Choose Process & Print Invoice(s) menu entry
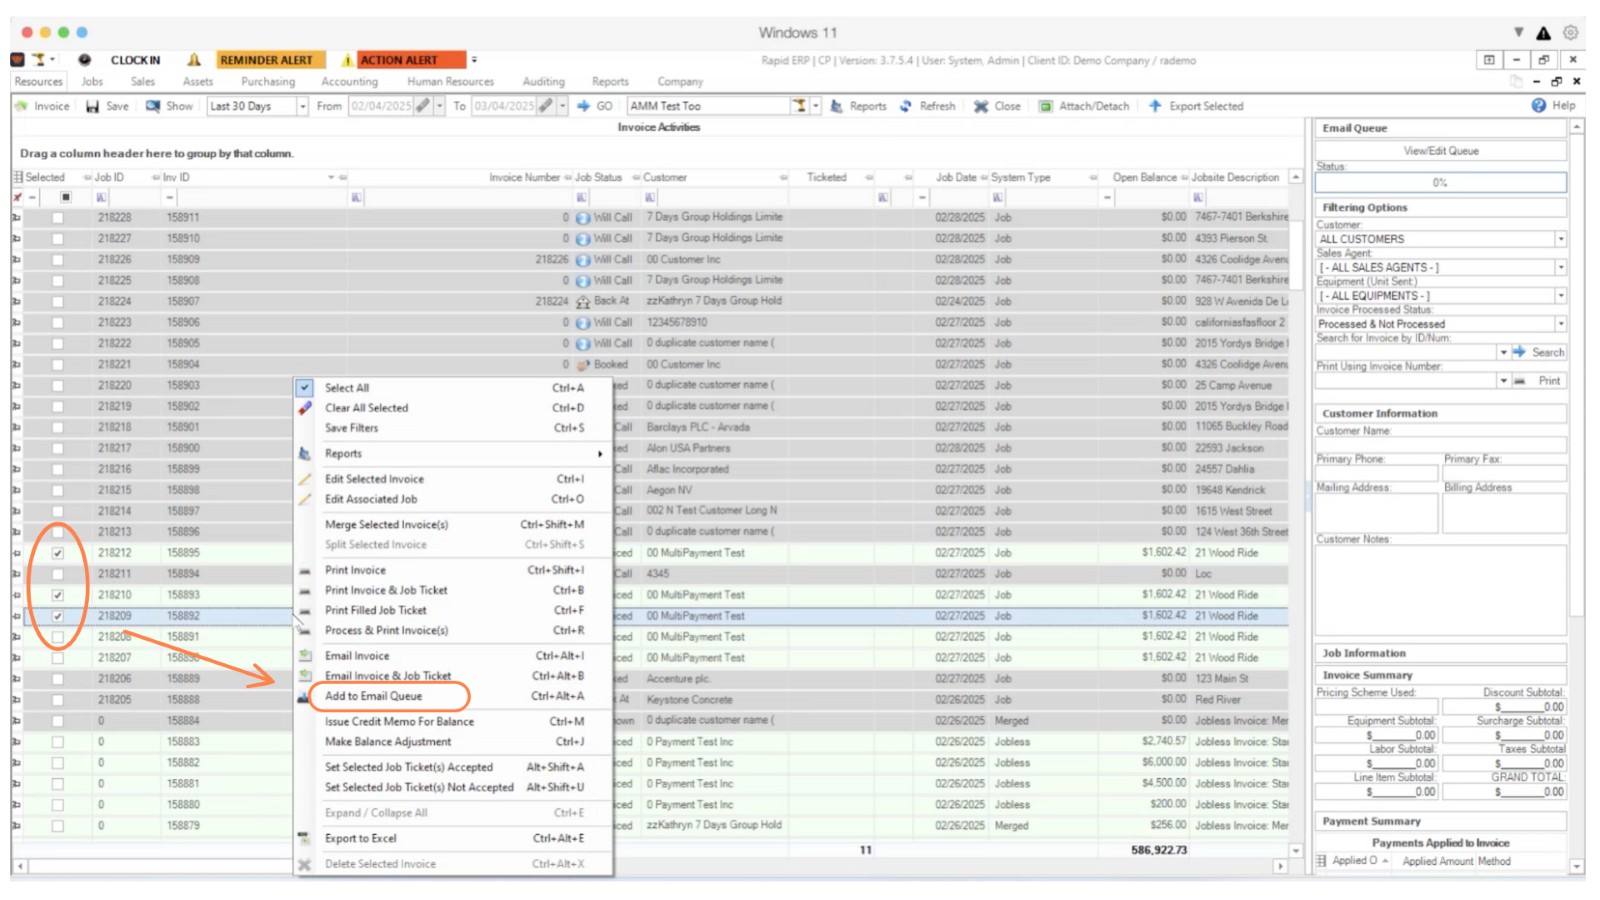 454,630
